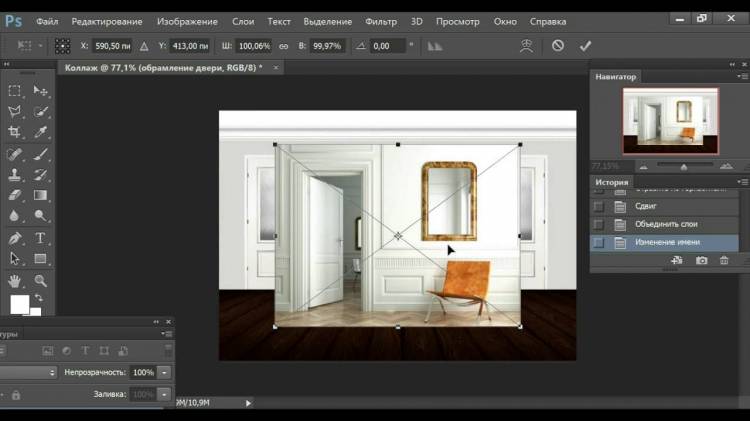Image resolution: width=750 pixels, height=421 pixels.
Task: Click Navigator zoom out mountain icon
Action: [644, 166]
